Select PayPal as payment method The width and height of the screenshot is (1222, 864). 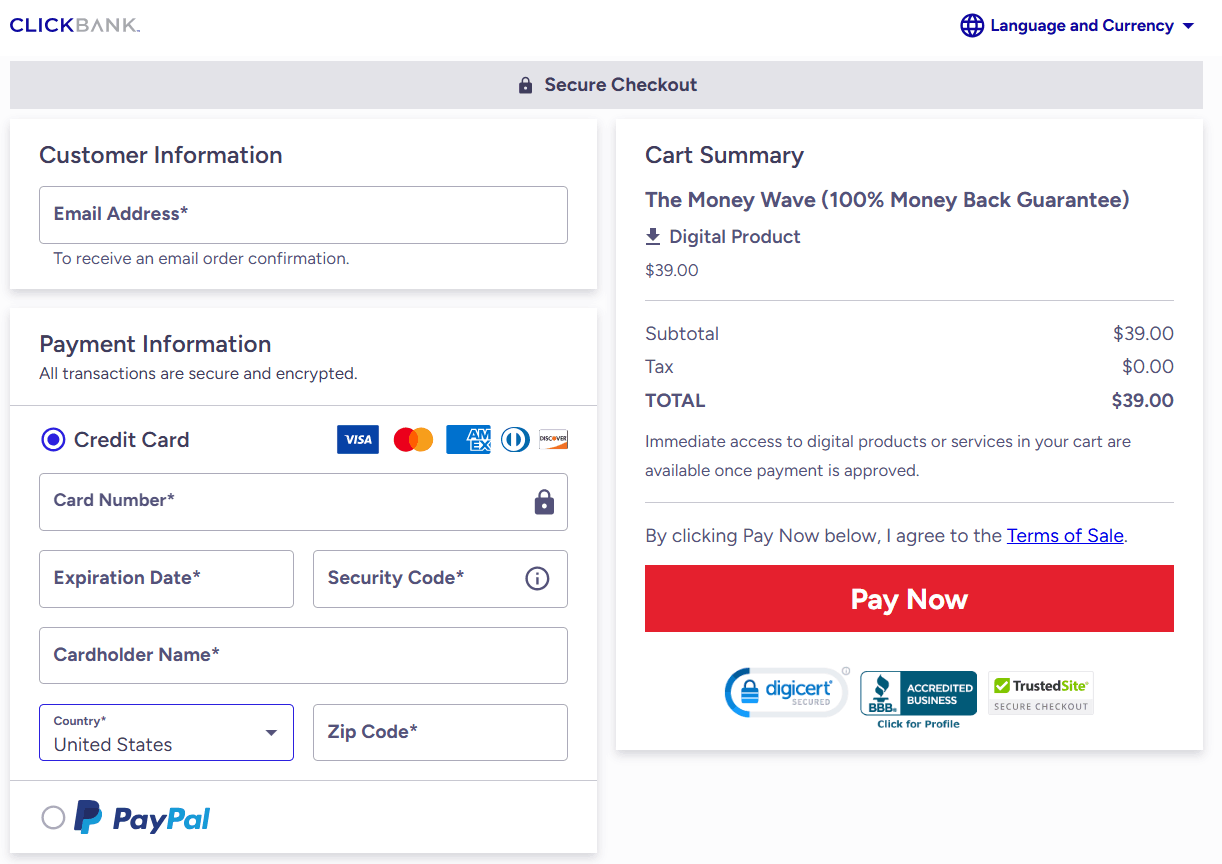pyautogui.click(x=53, y=817)
